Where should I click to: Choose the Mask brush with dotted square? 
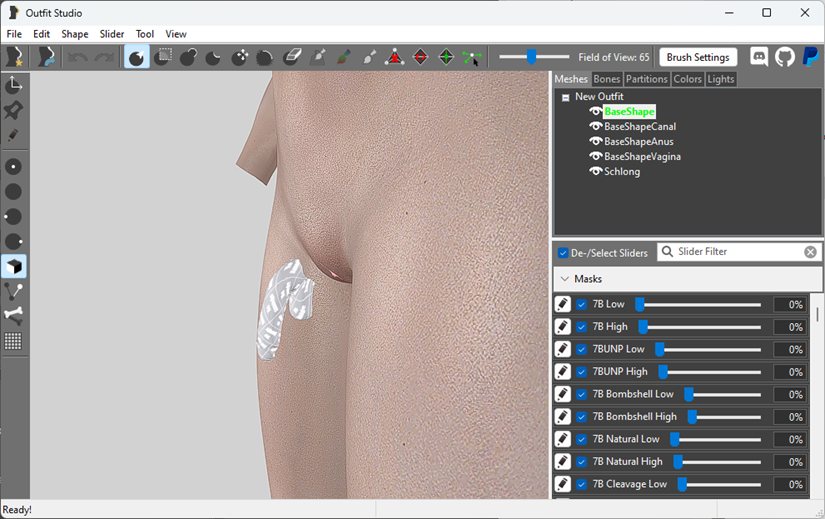[163, 57]
